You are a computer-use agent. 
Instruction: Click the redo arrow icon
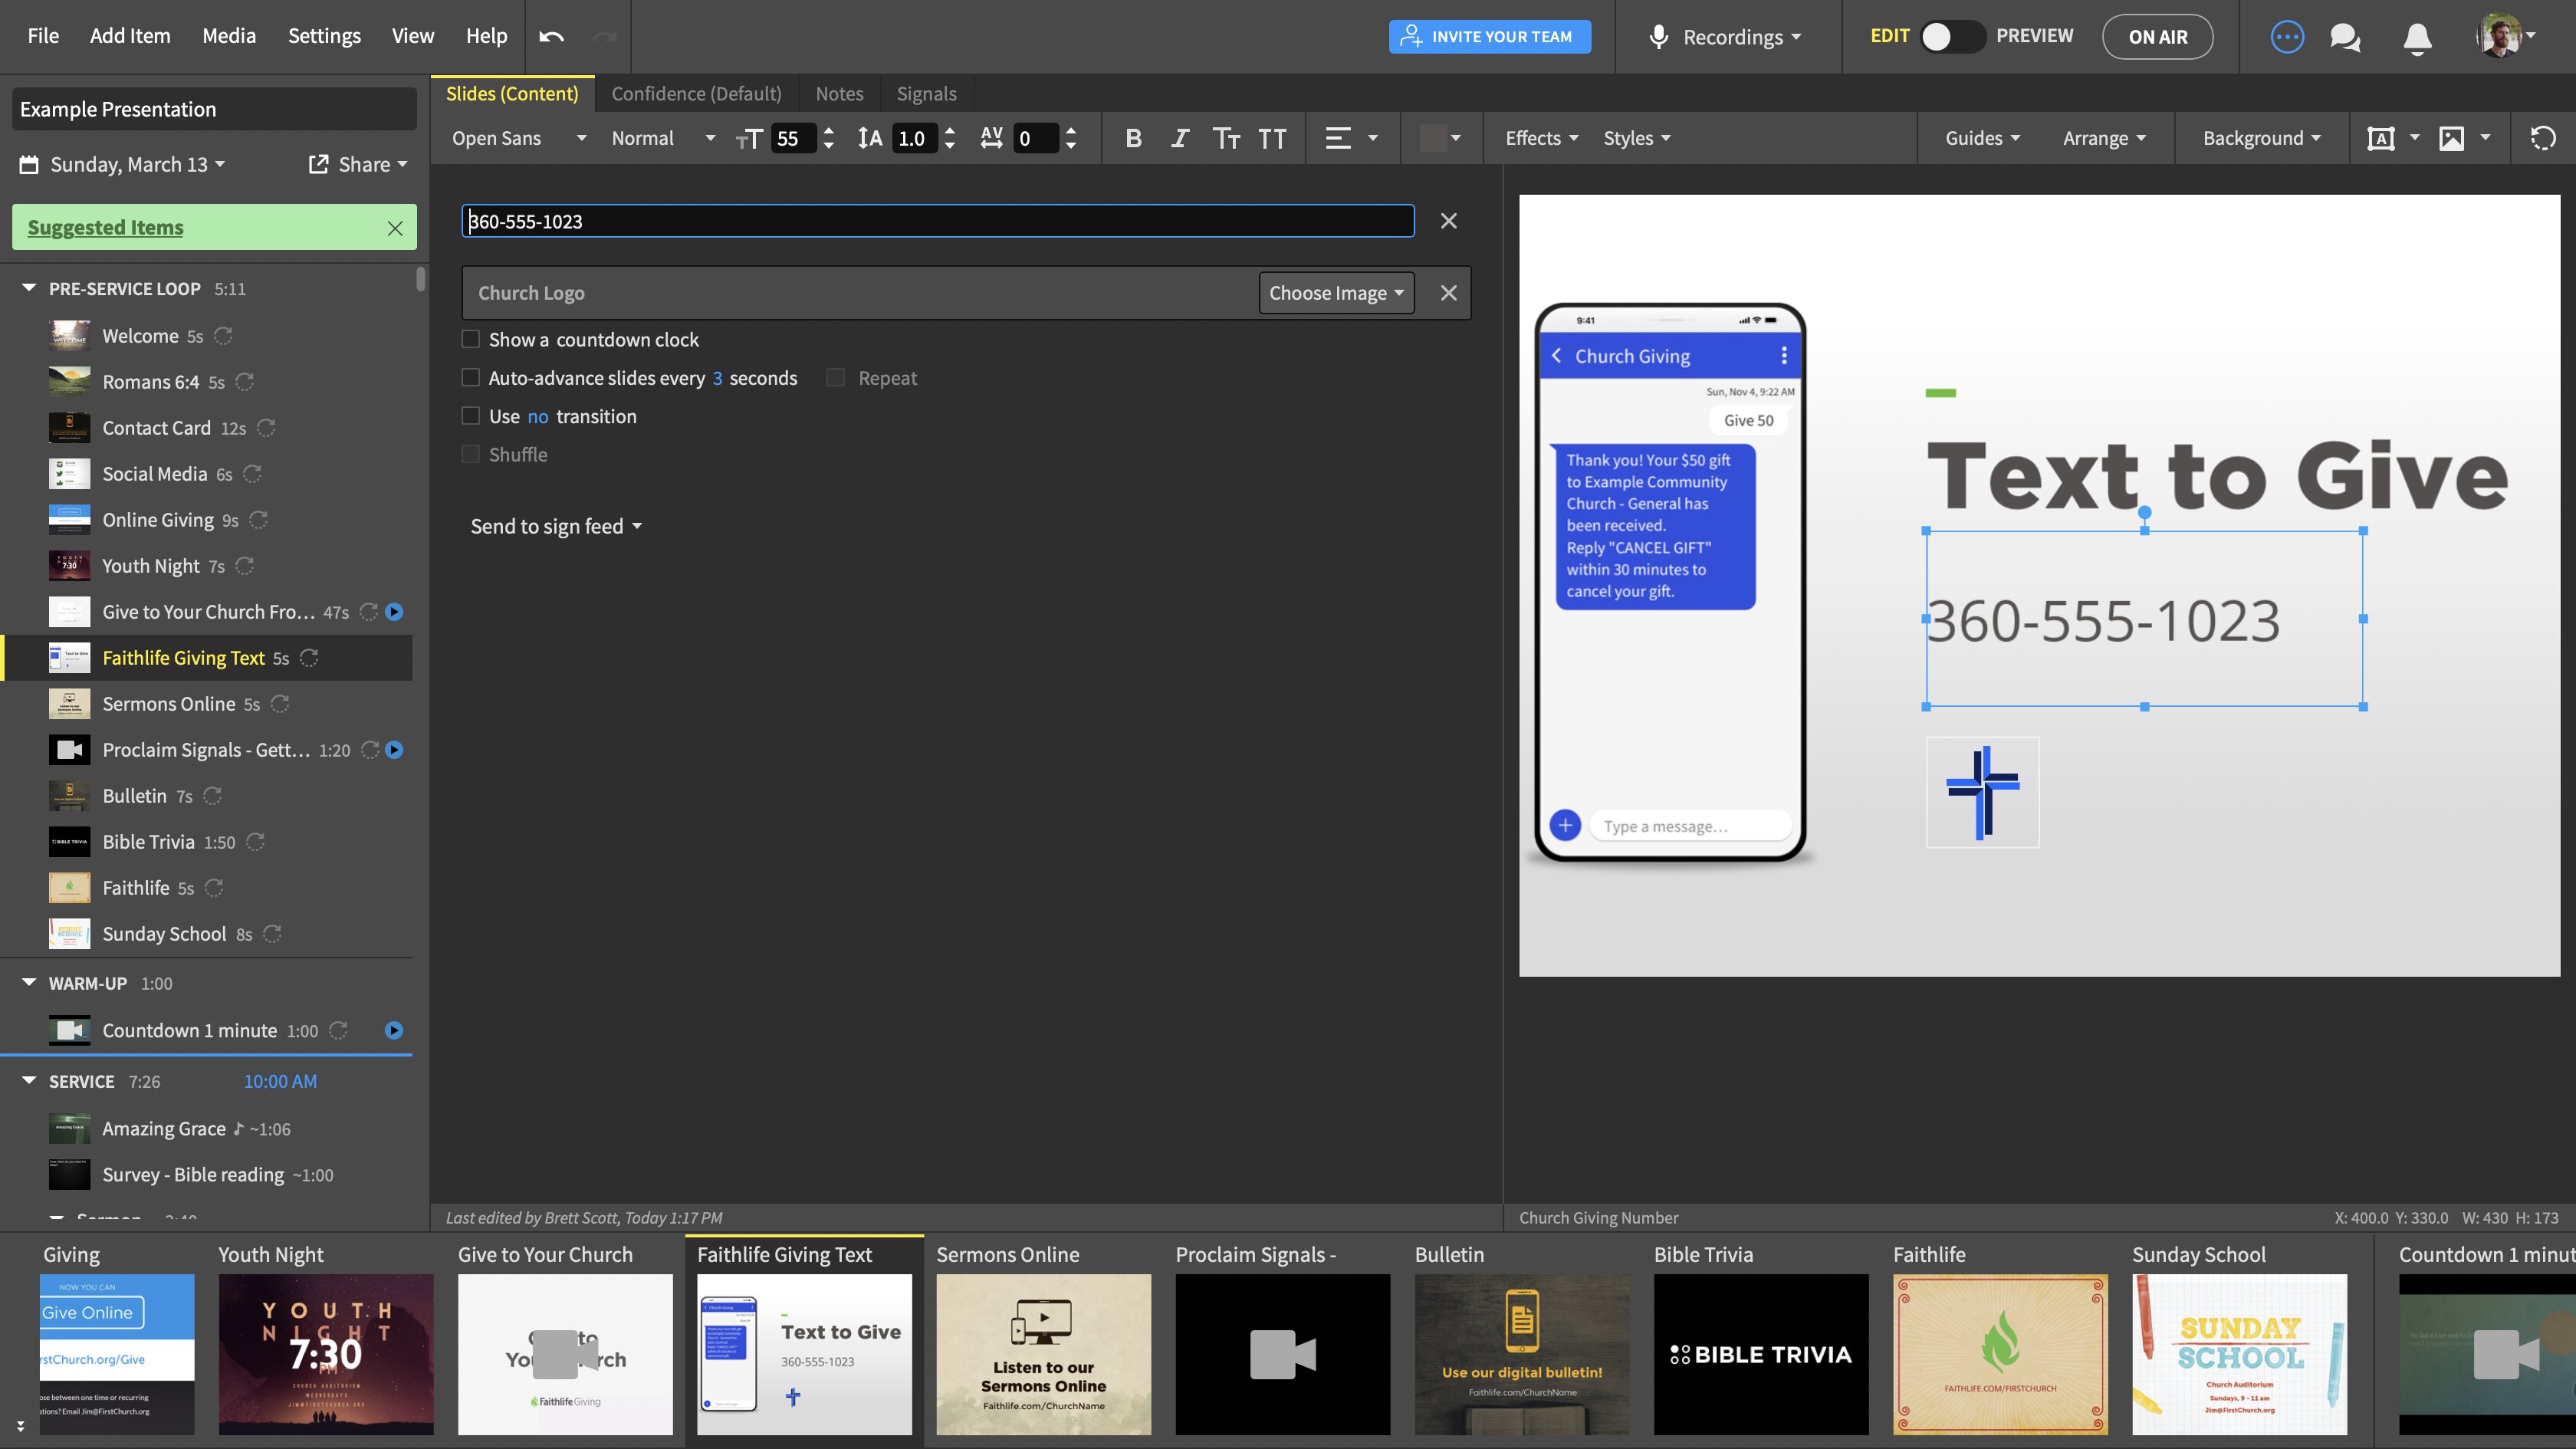[604, 37]
